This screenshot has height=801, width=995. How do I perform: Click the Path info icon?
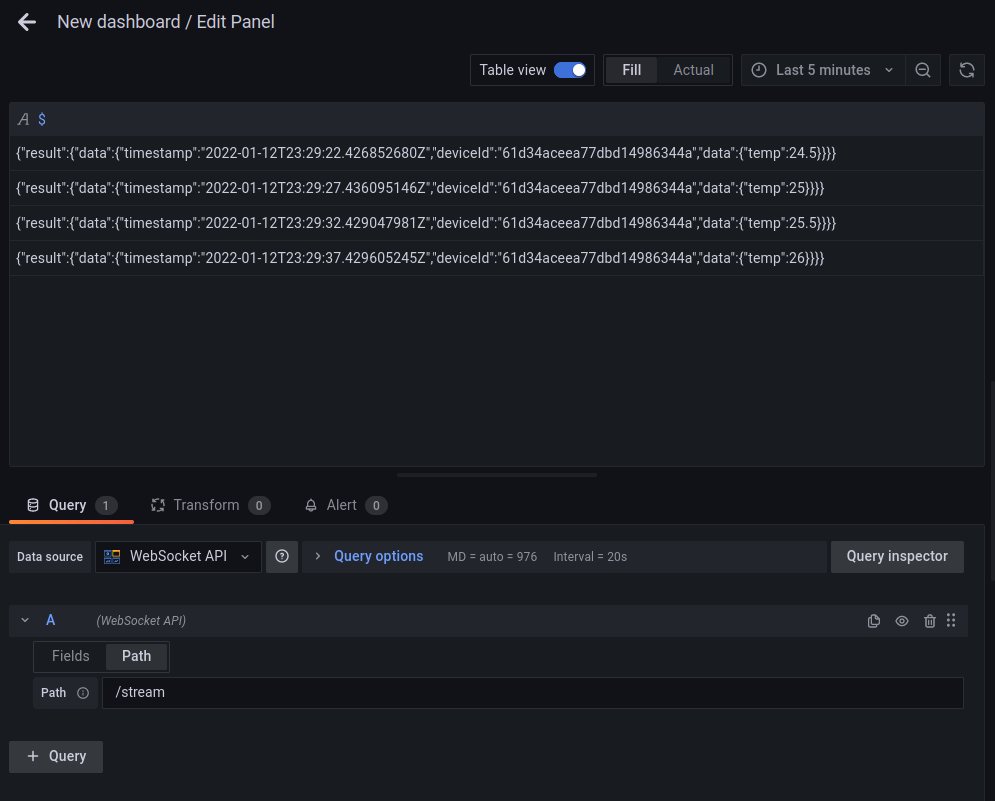tap(83, 693)
